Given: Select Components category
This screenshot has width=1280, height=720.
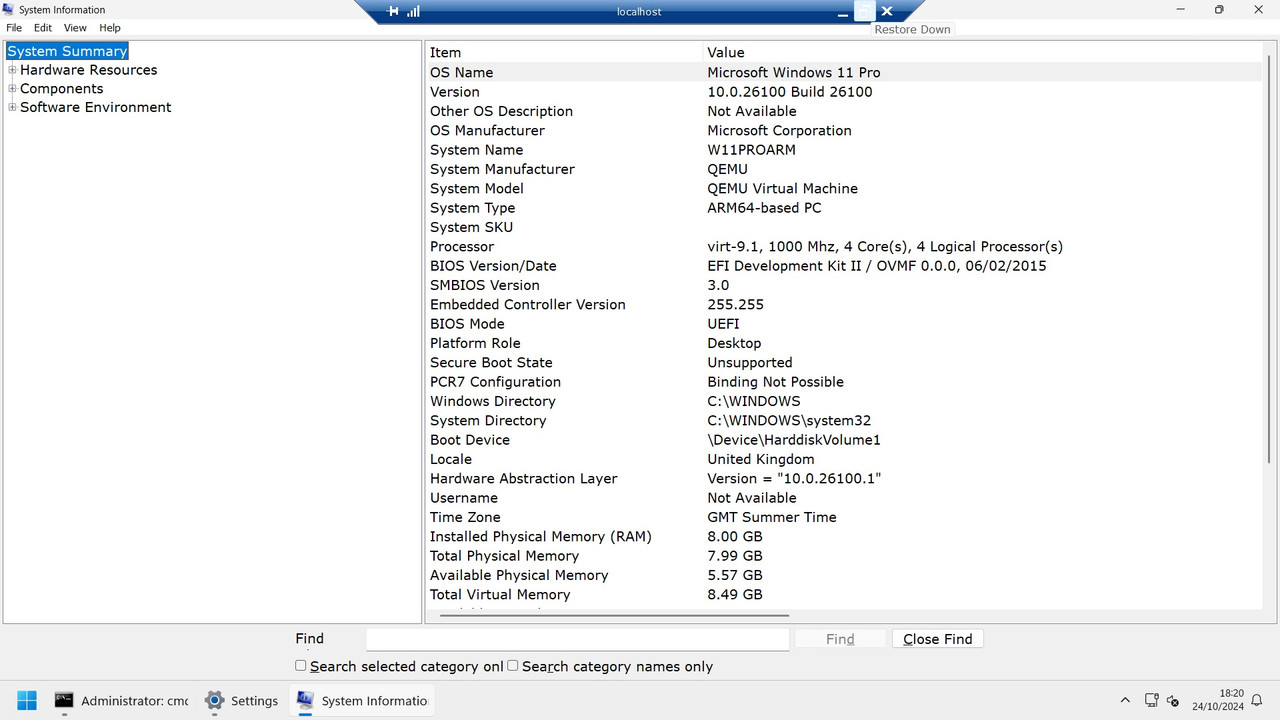Looking at the screenshot, I should (x=62, y=89).
